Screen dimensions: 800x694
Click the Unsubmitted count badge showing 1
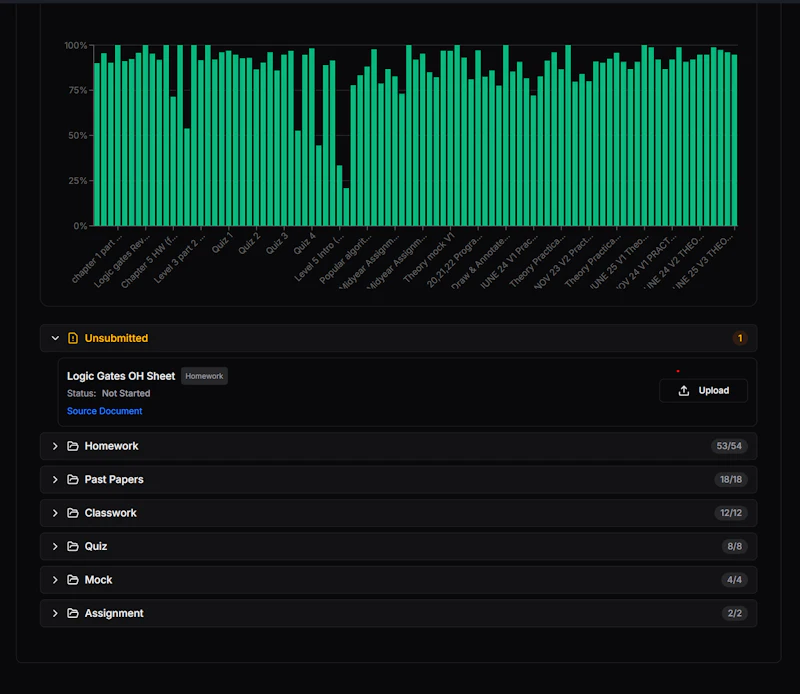tap(740, 338)
